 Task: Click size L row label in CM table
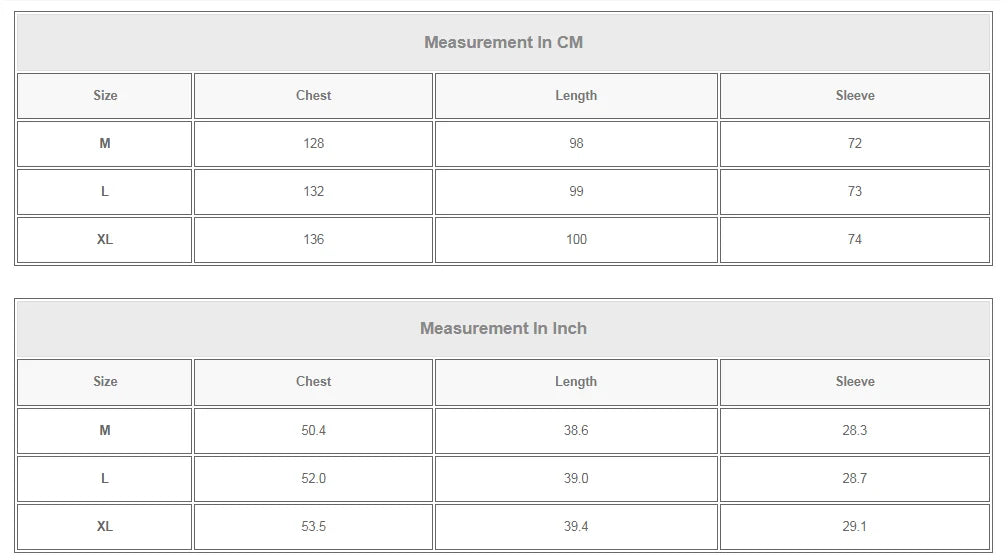click(x=105, y=192)
